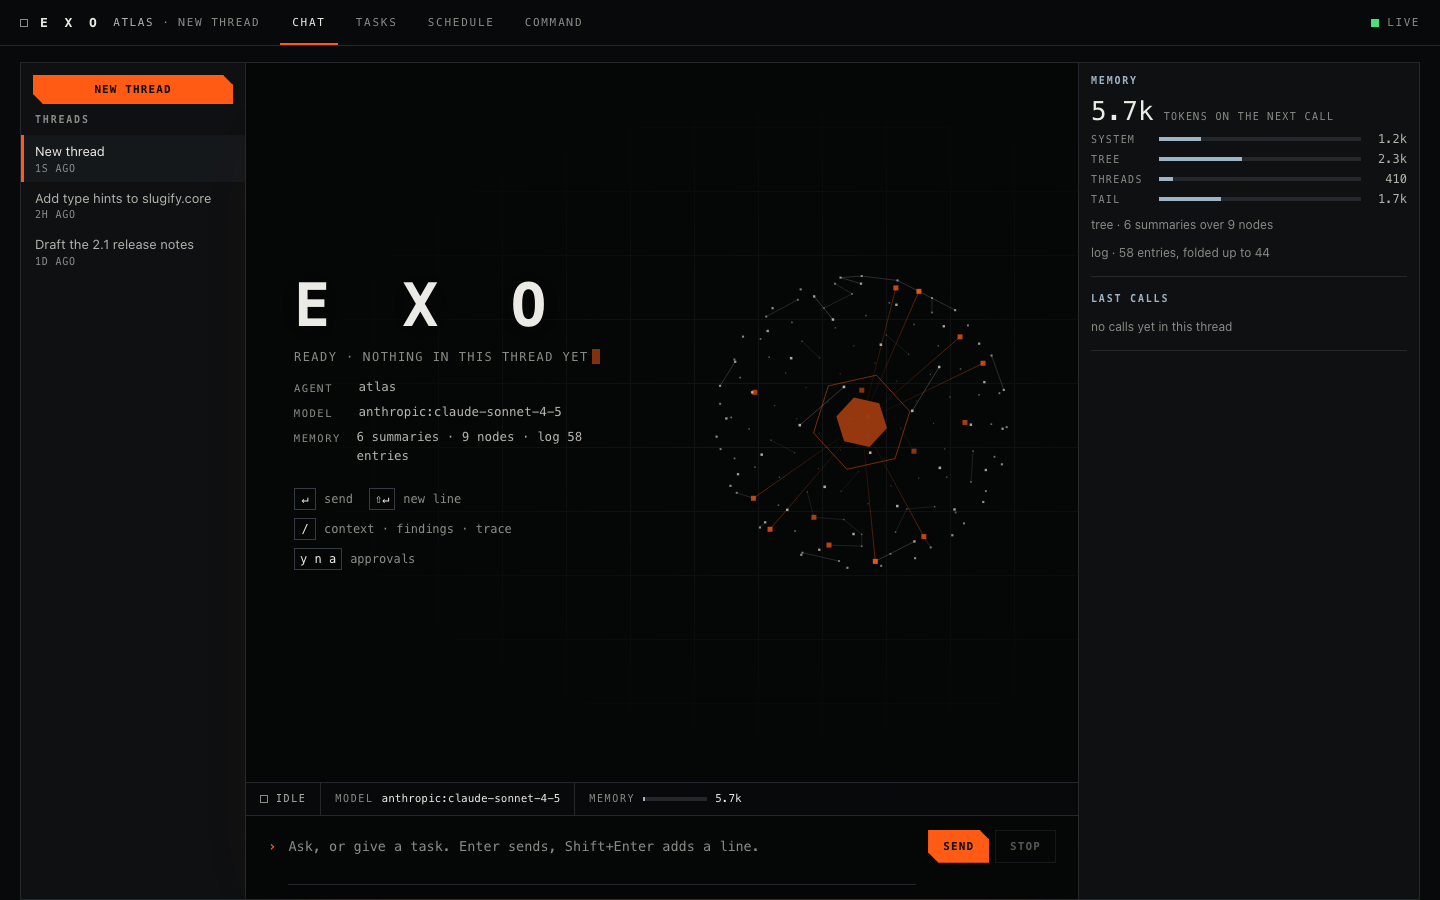Image resolution: width=1440 pixels, height=900 pixels.
Task: Click the slash command key icon
Action: pyautogui.click(x=305, y=529)
